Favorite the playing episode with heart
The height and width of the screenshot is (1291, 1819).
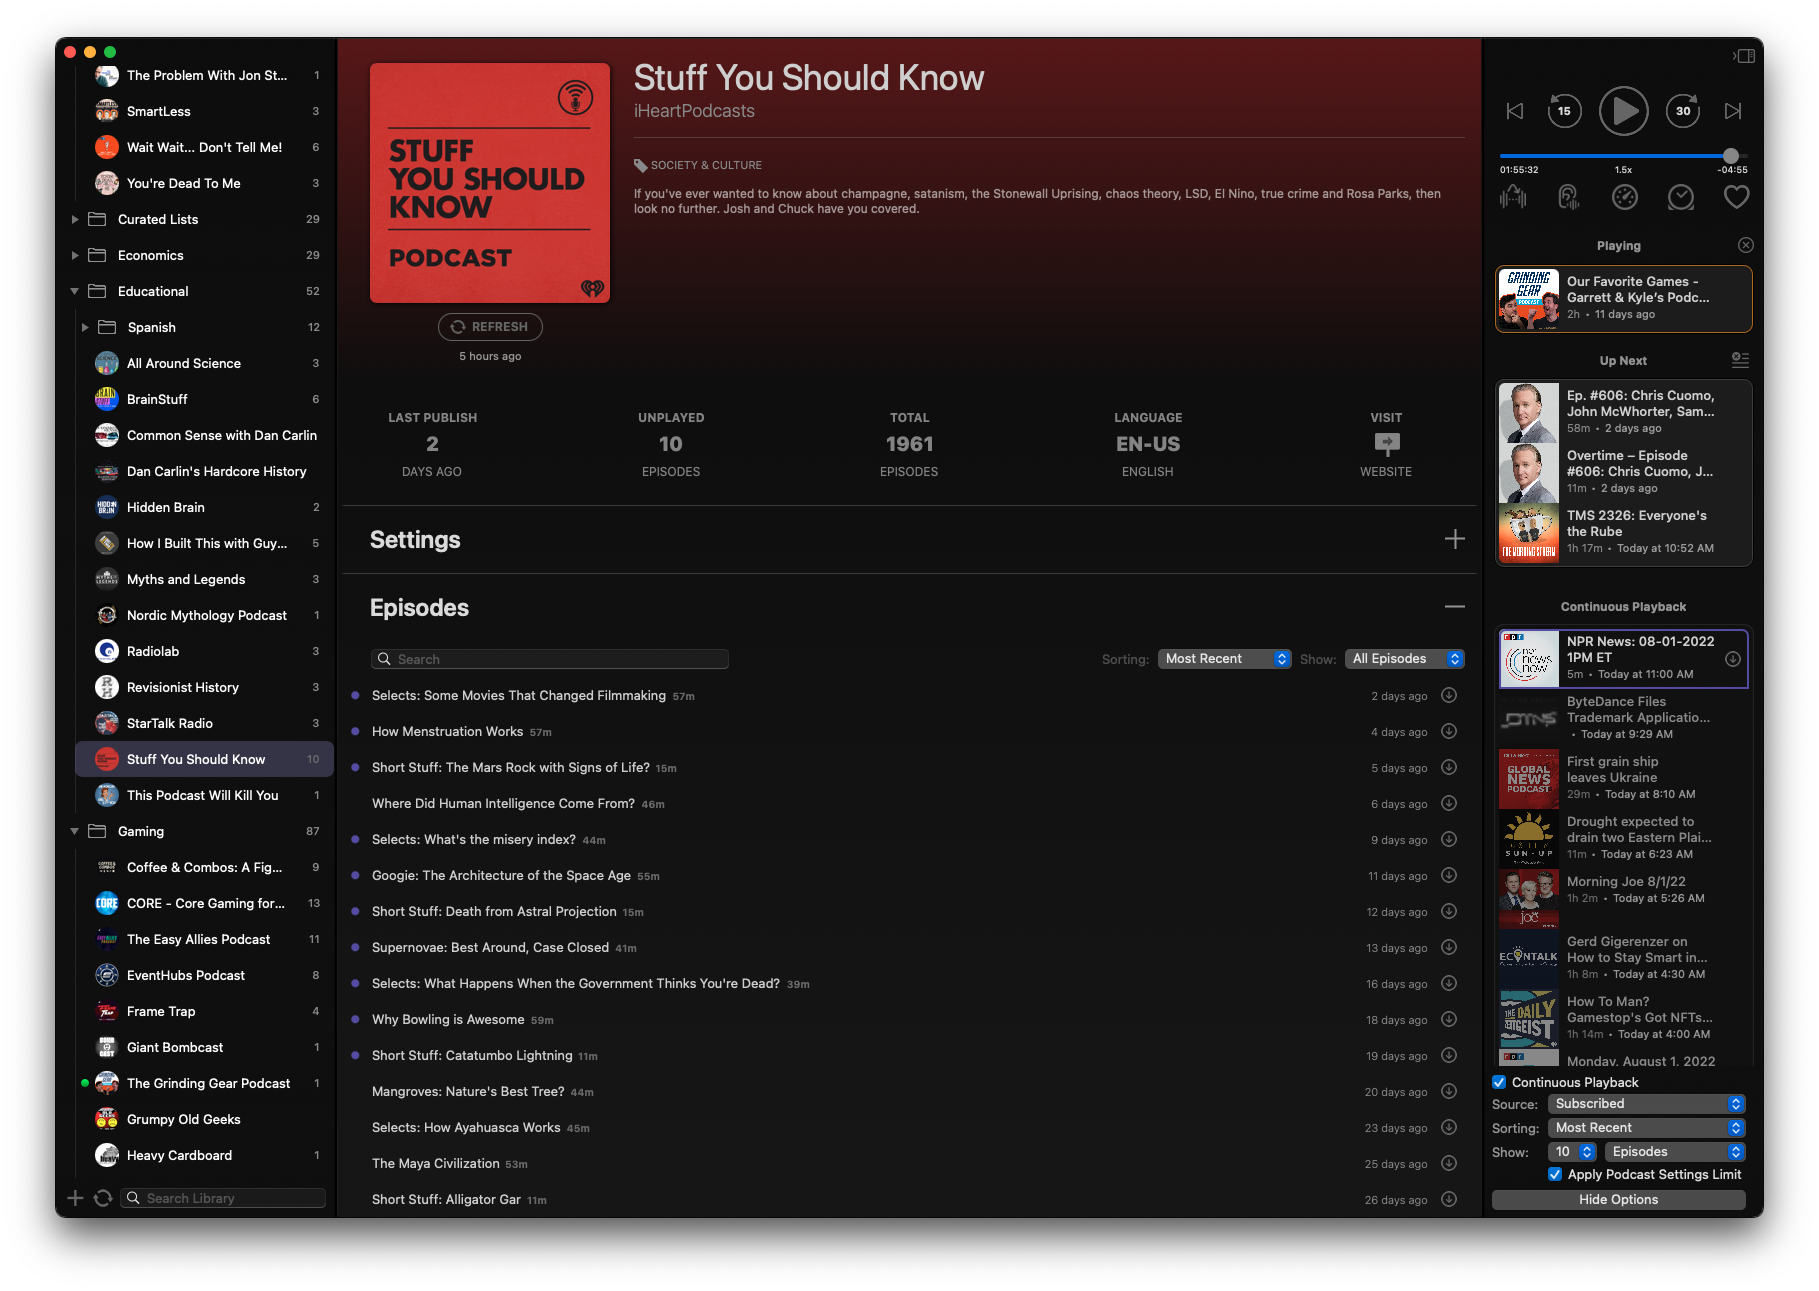(x=1737, y=197)
